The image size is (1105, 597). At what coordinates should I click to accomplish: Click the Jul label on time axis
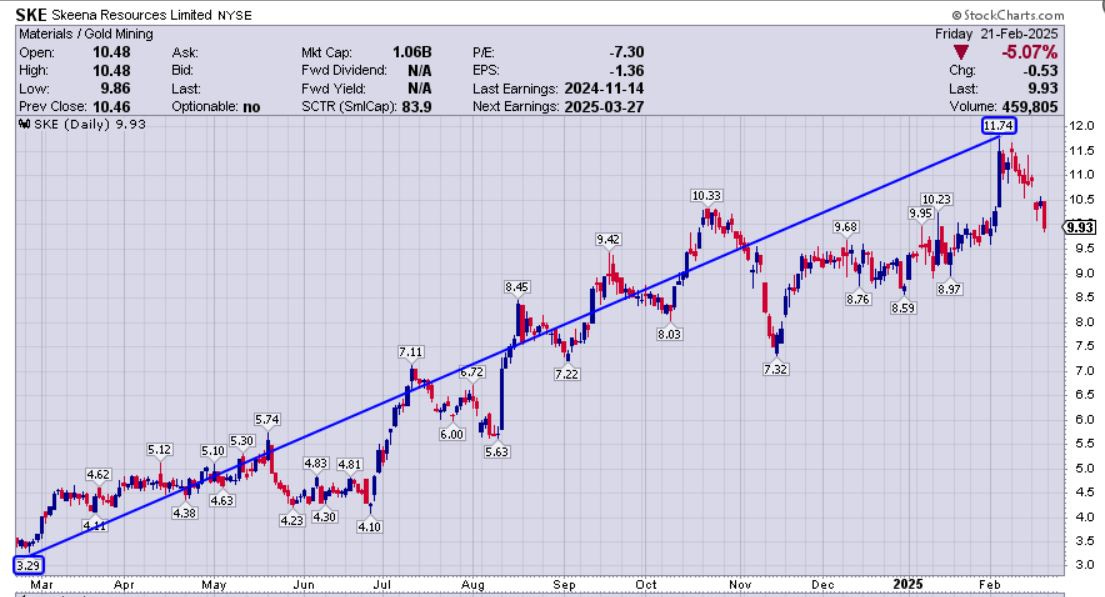(x=382, y=585)
